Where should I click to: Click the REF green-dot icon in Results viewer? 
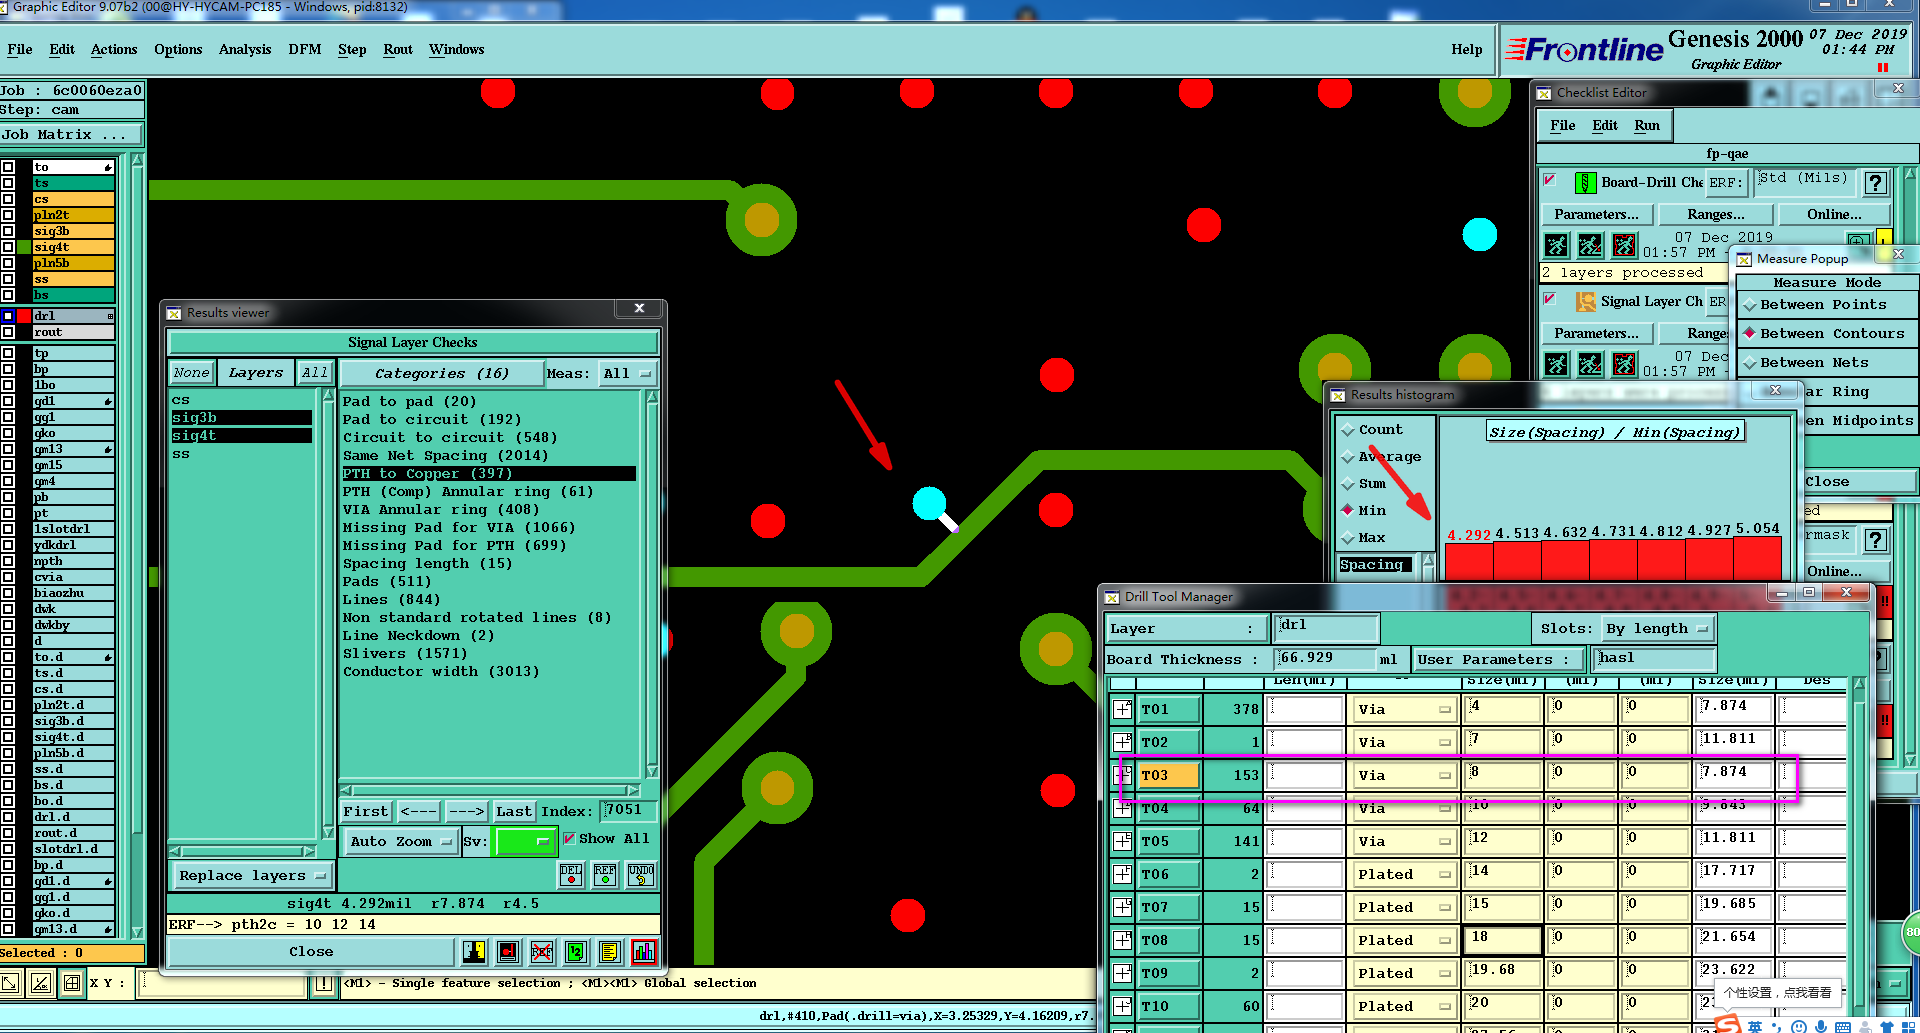(x=605, y=875)
